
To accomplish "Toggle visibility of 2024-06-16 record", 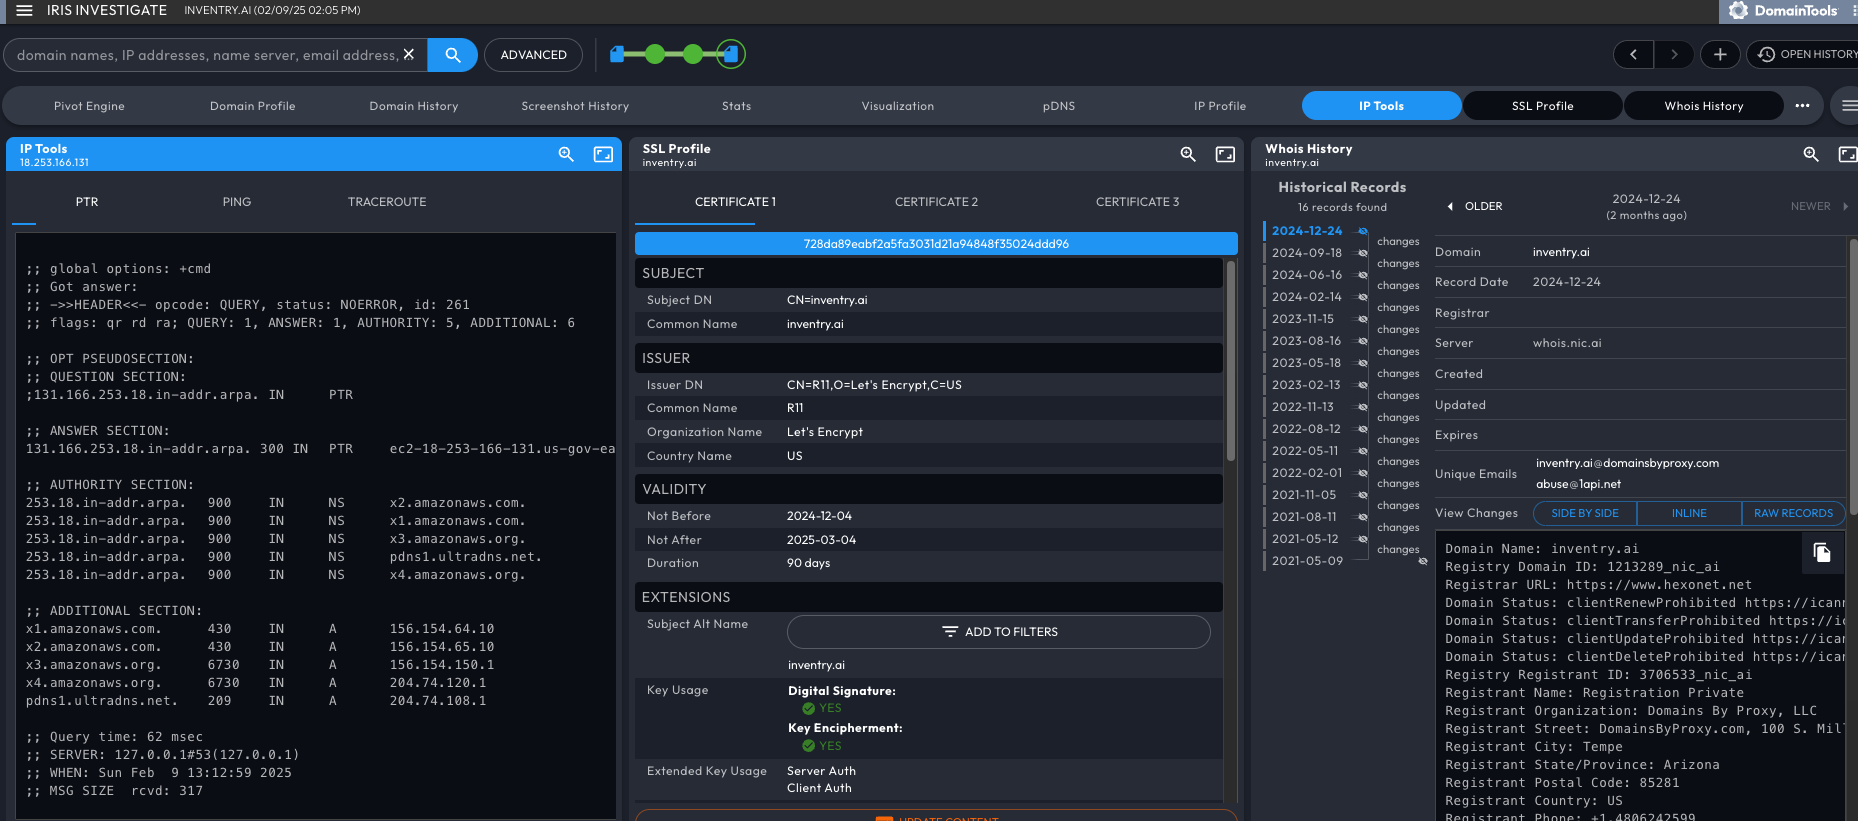I will [1362, 275].
